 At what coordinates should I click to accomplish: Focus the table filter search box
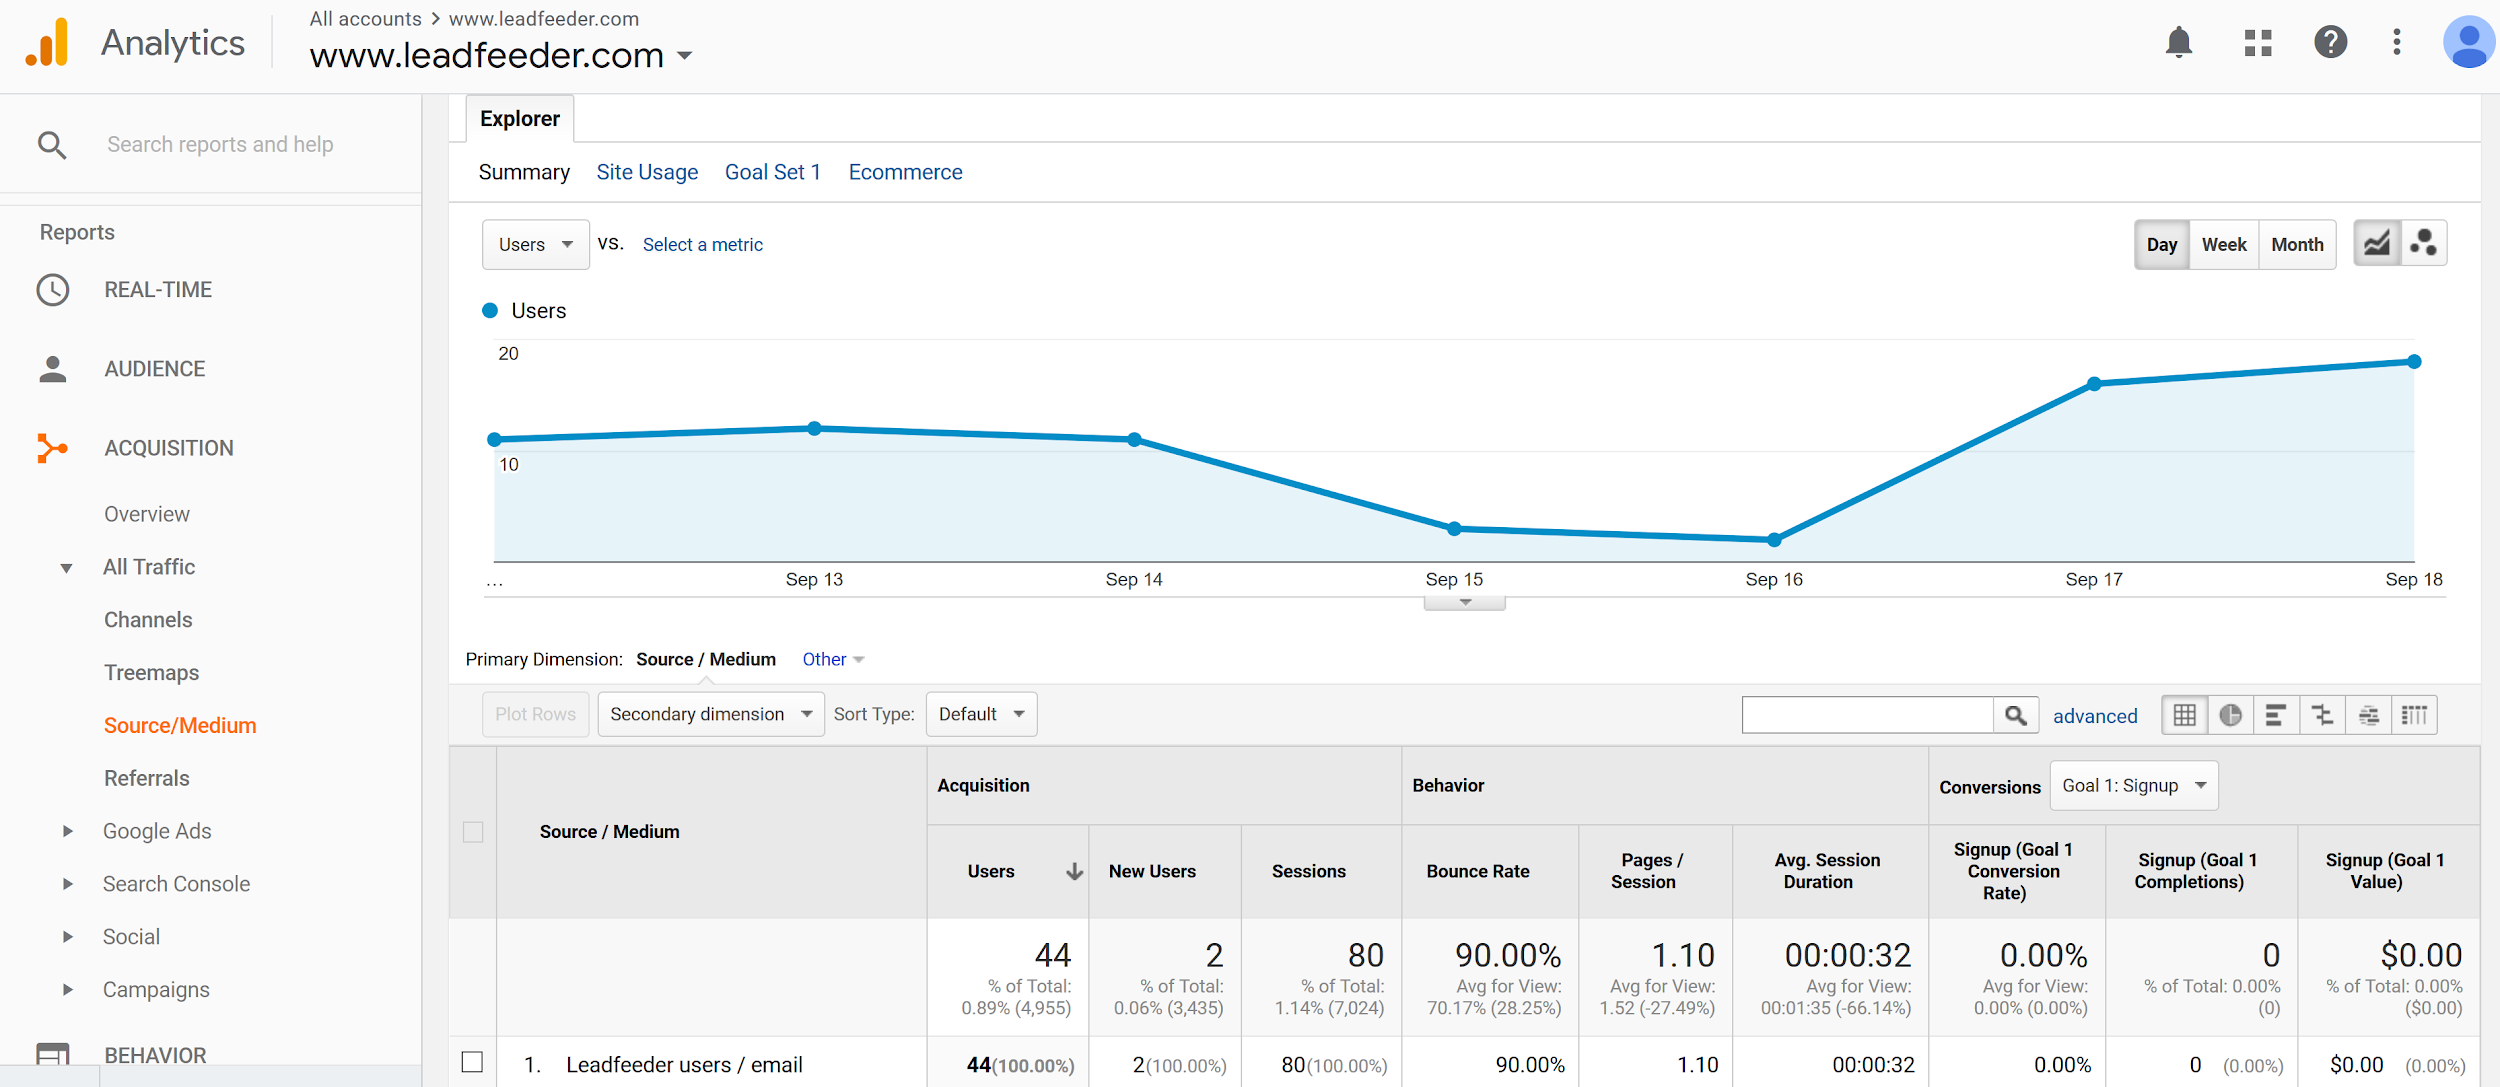point(1867,715)
